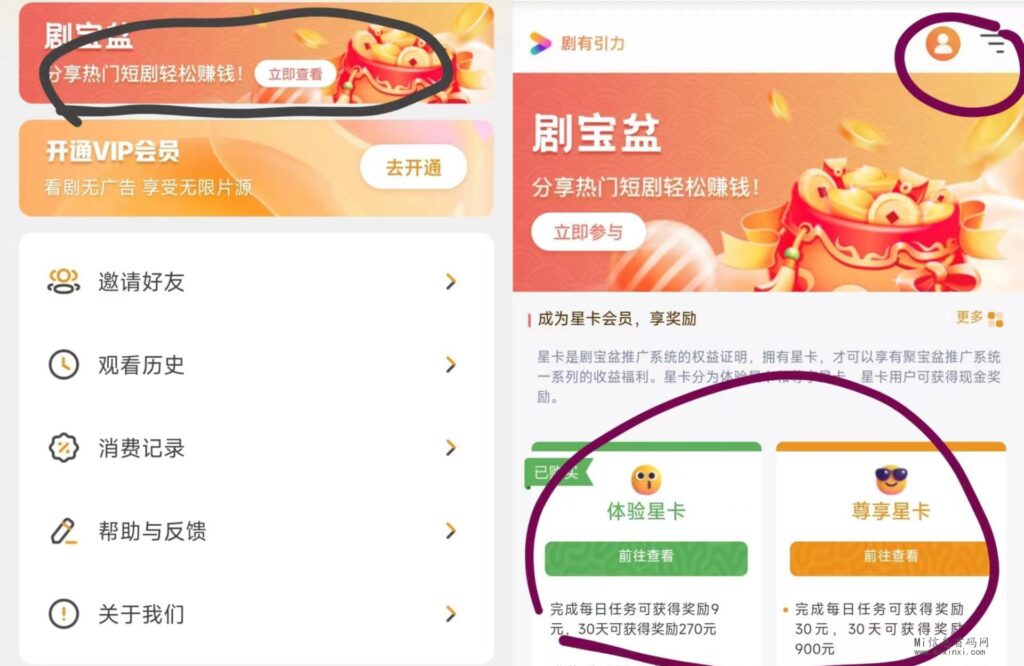The image size is (1024, 666).
Task: Click the 立即查看 button
Action: [x=295, y=74]
